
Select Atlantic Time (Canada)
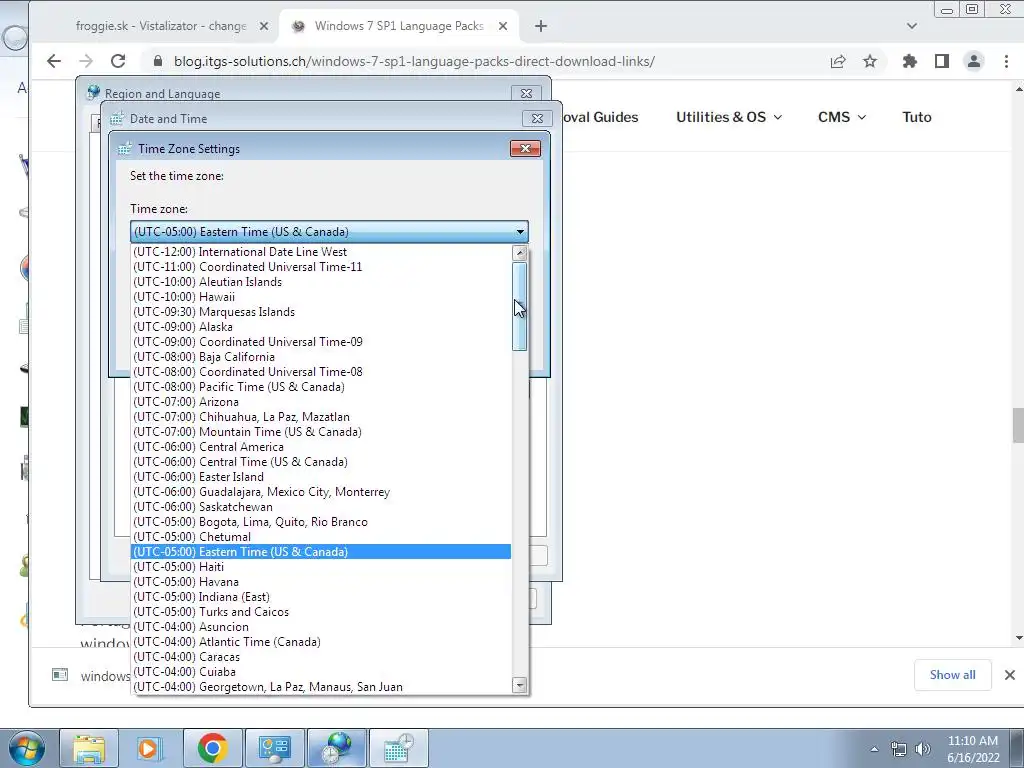point(321,643)
